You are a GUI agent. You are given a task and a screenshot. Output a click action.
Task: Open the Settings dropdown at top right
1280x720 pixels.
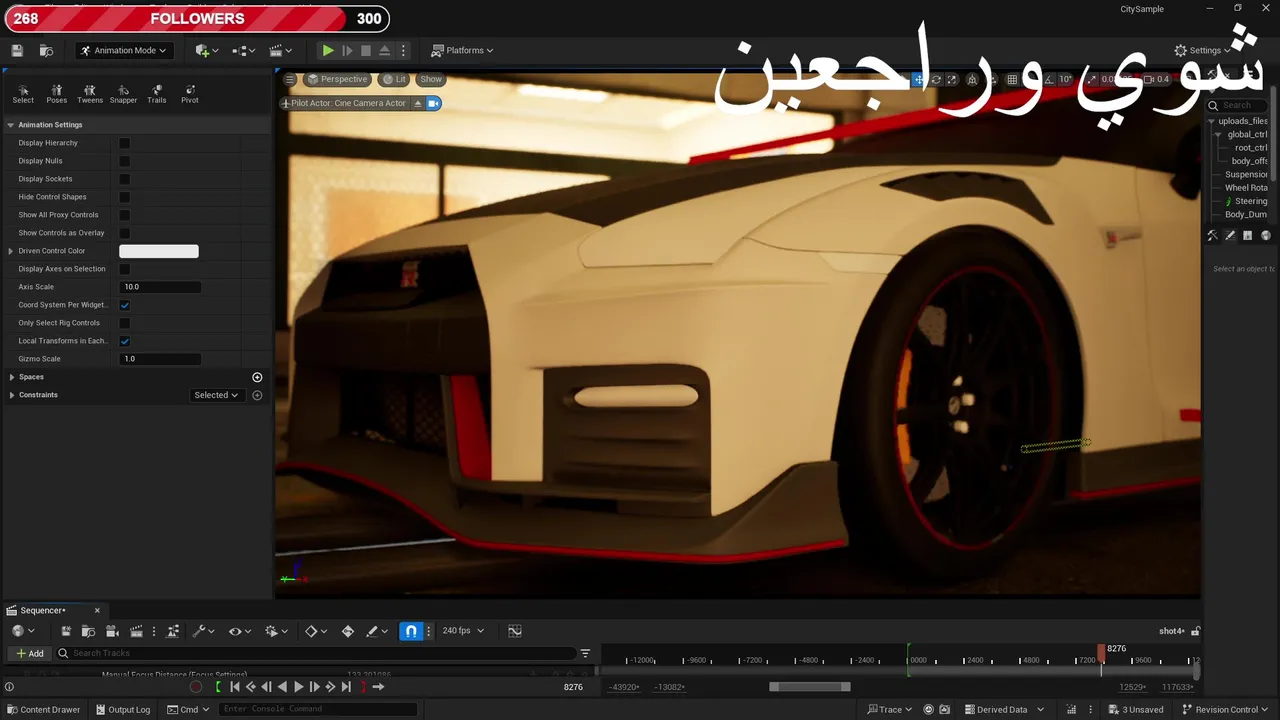[1203, 50]
